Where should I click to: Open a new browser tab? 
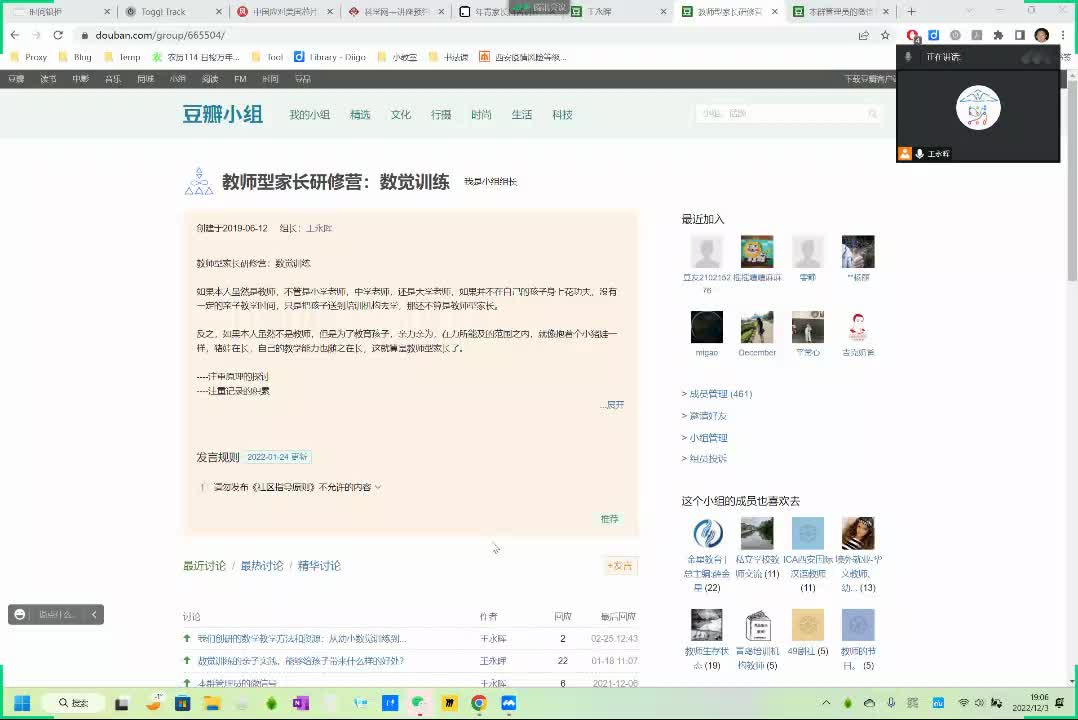click(x=912, y=12)
